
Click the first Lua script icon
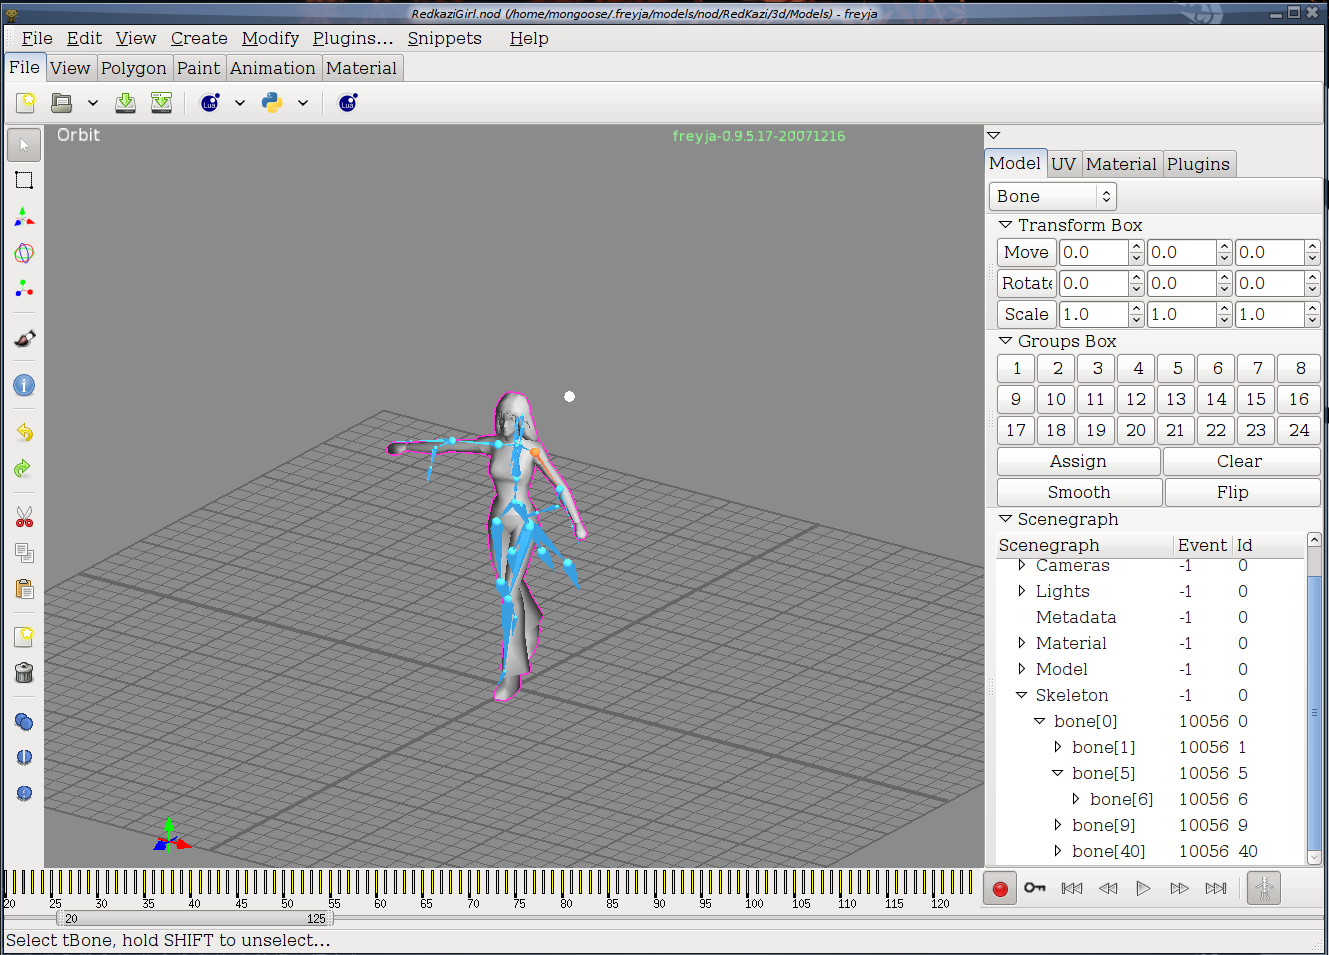pyautogui.click(x=210, y=102)
